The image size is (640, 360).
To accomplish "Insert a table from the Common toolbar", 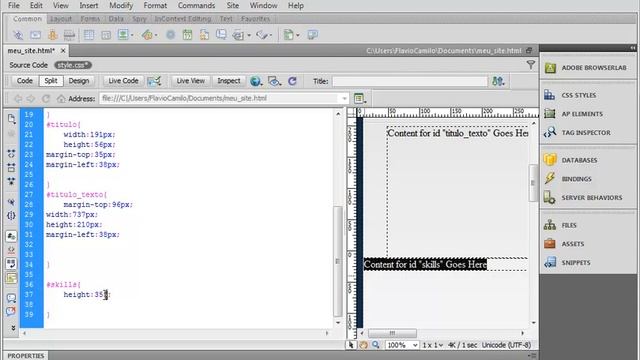I will point(89,35).
